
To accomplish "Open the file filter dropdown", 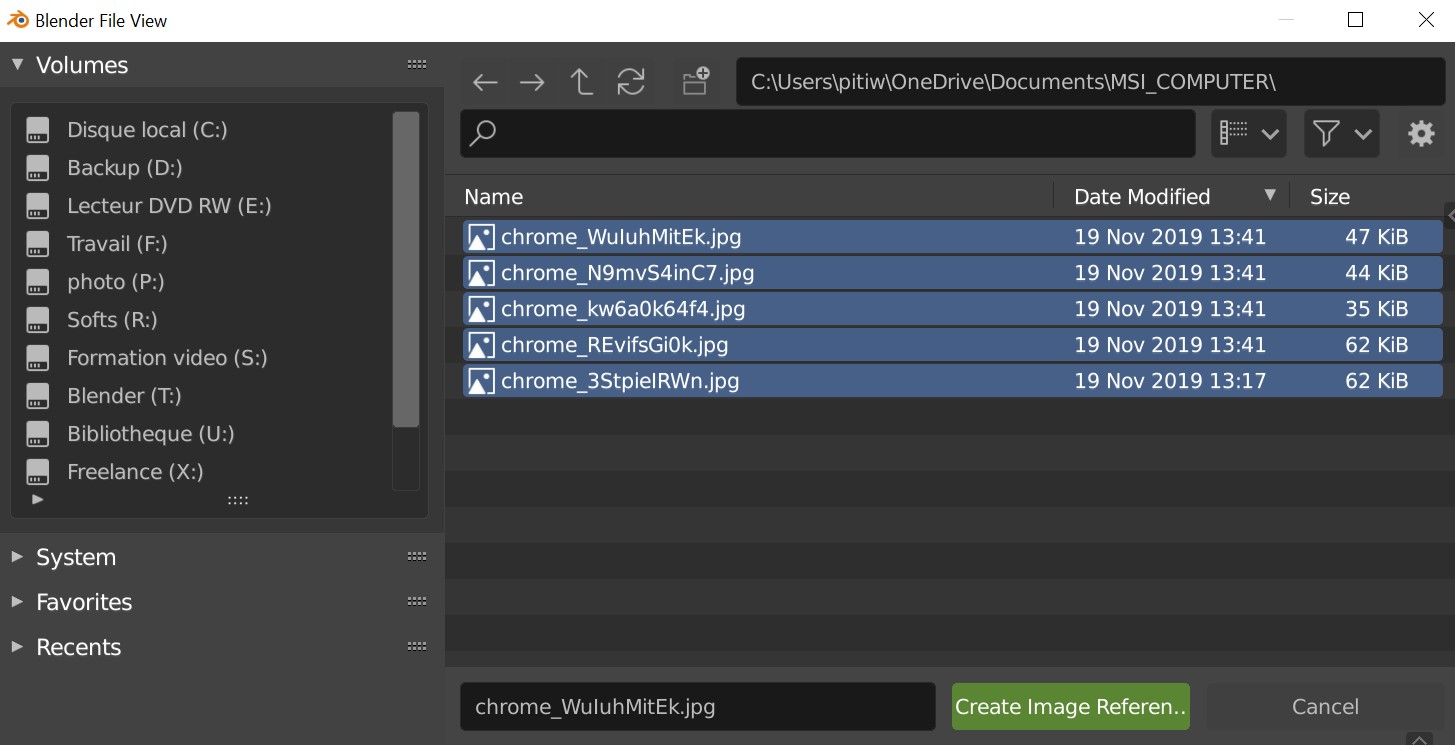I will coord(1342,133).
